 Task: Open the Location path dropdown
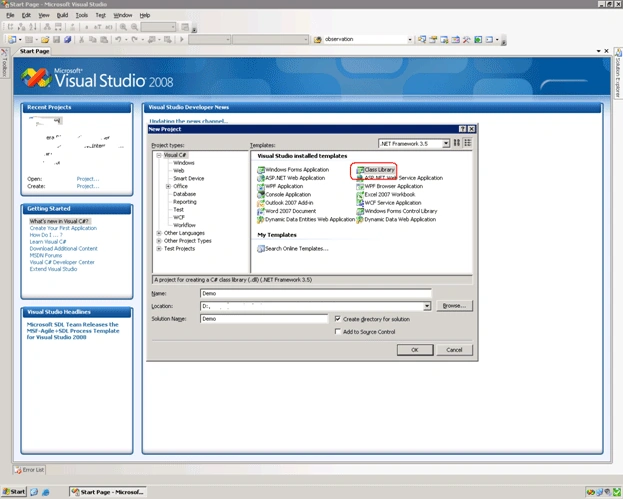click(x=427, y=306)
